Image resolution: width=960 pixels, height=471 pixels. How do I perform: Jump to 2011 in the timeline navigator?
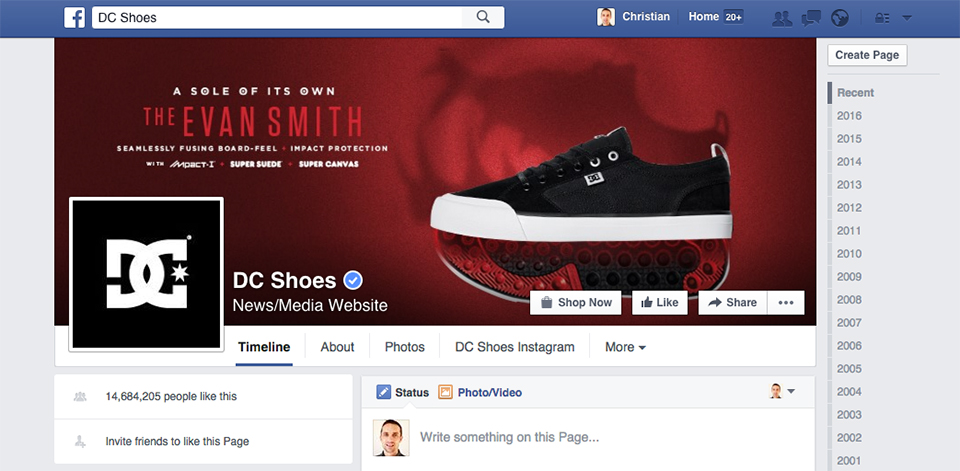849,231
